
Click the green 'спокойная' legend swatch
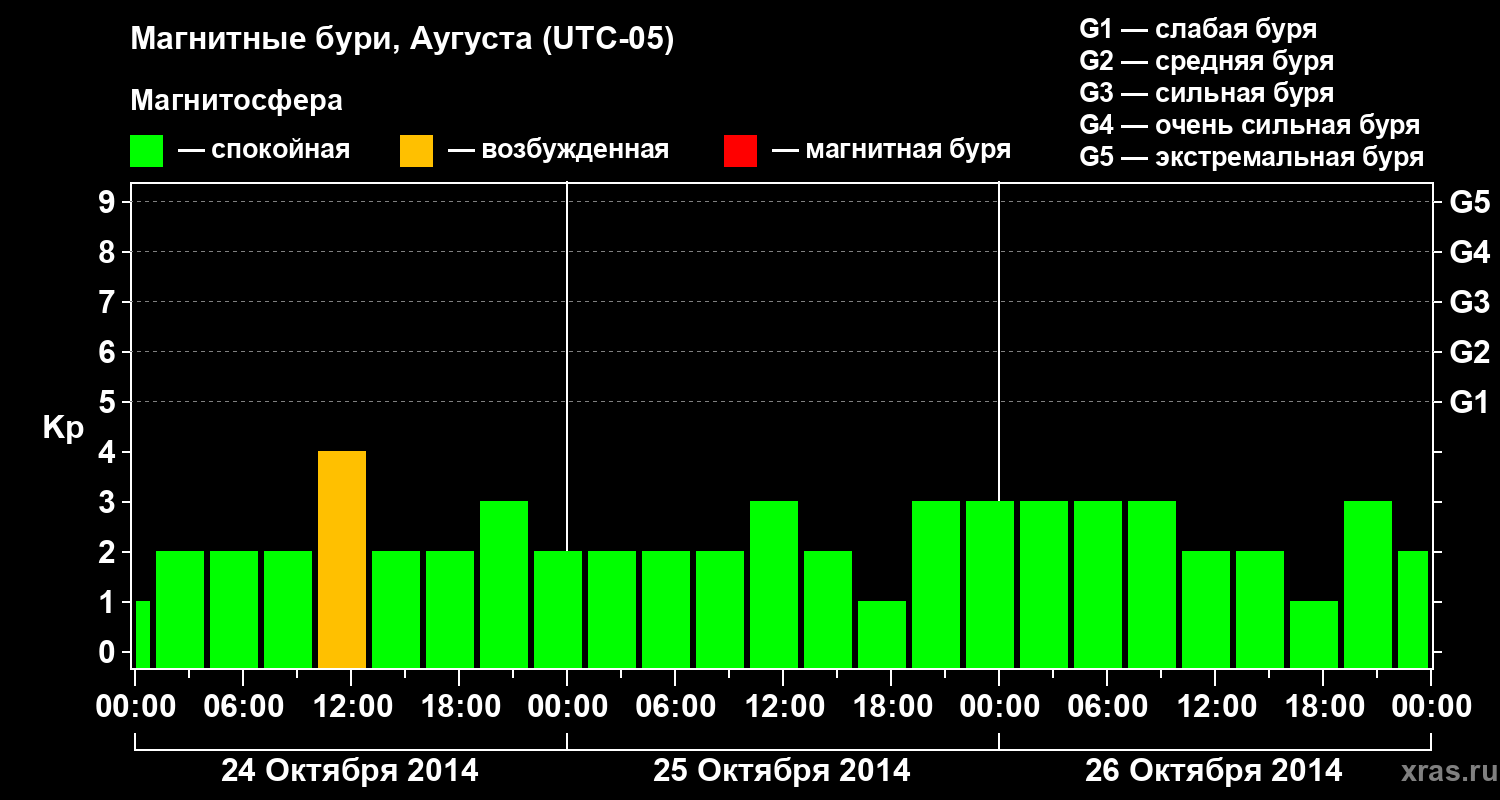click(x=147, y=150)
